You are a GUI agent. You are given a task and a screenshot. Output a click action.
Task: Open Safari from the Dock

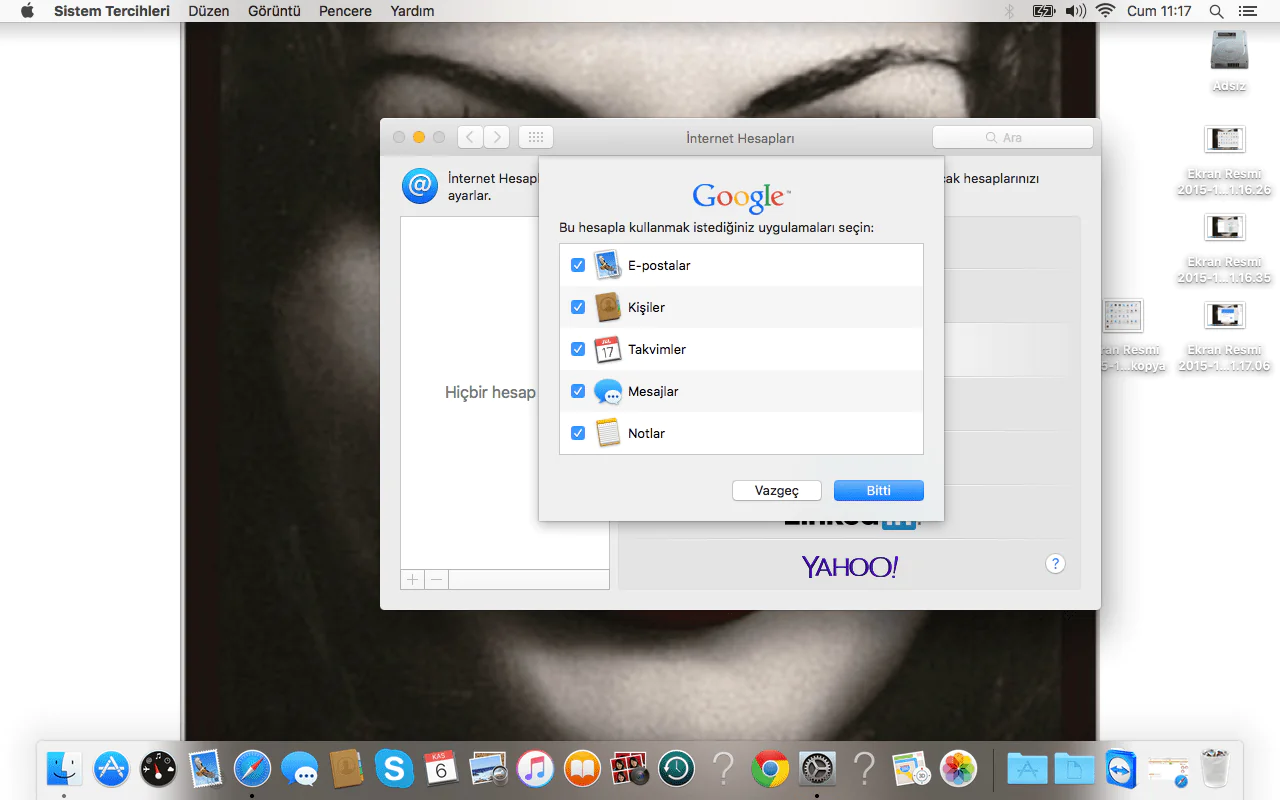tap(252, 769)
